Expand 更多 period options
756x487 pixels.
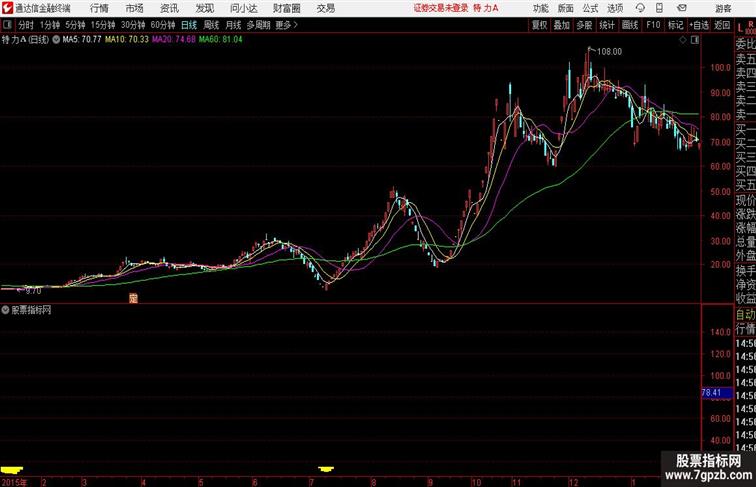286,25
